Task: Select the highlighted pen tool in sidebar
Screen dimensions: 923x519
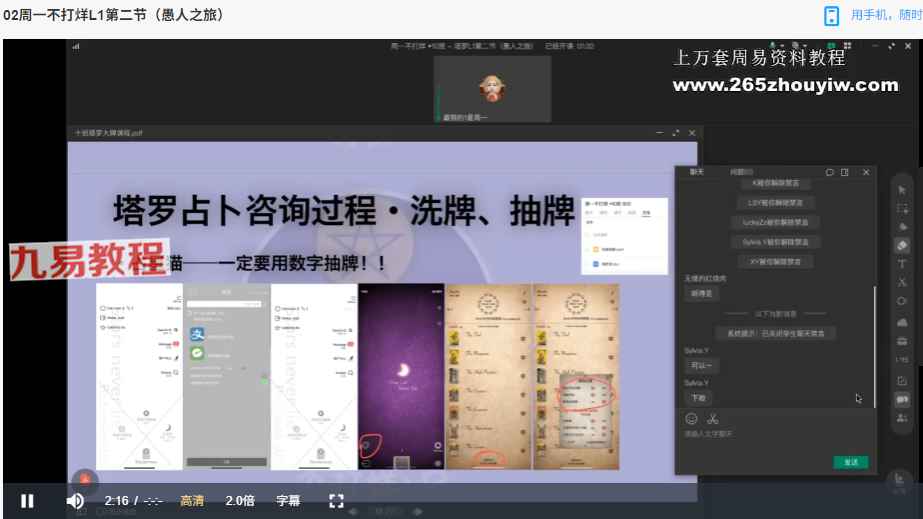Action: point(903,246)
